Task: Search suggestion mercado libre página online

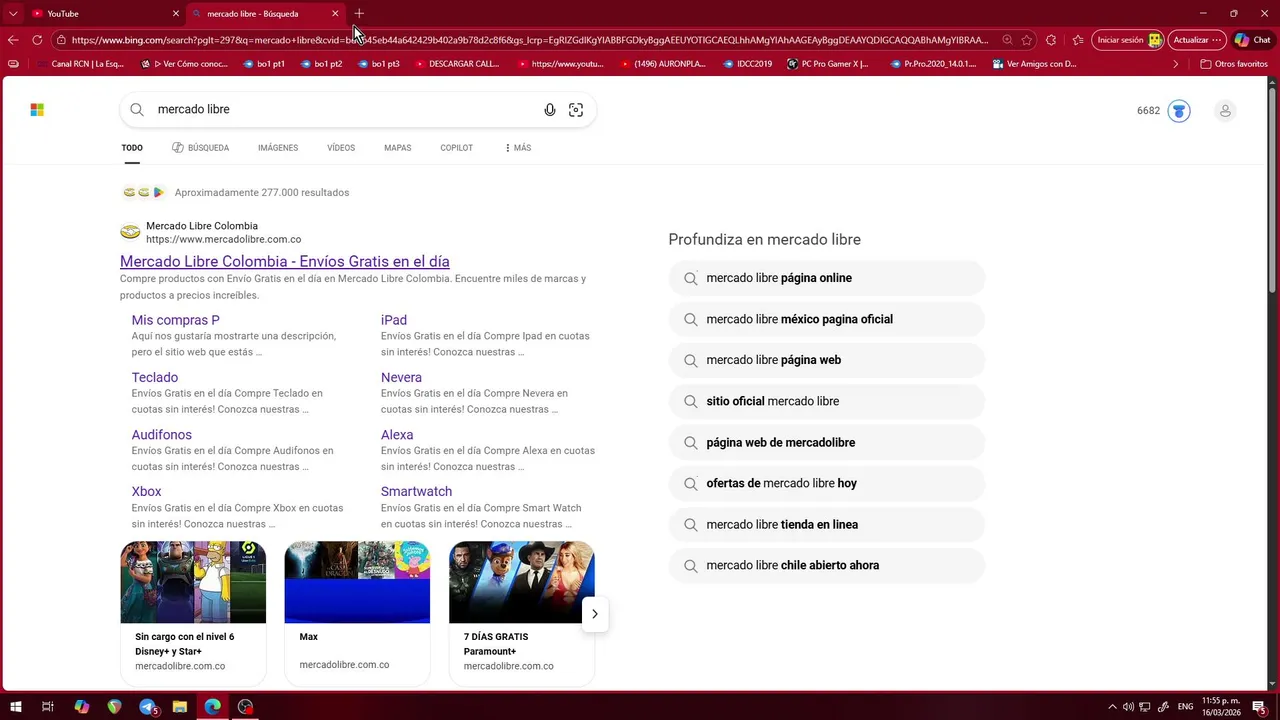Action: [x=827, y=278]
